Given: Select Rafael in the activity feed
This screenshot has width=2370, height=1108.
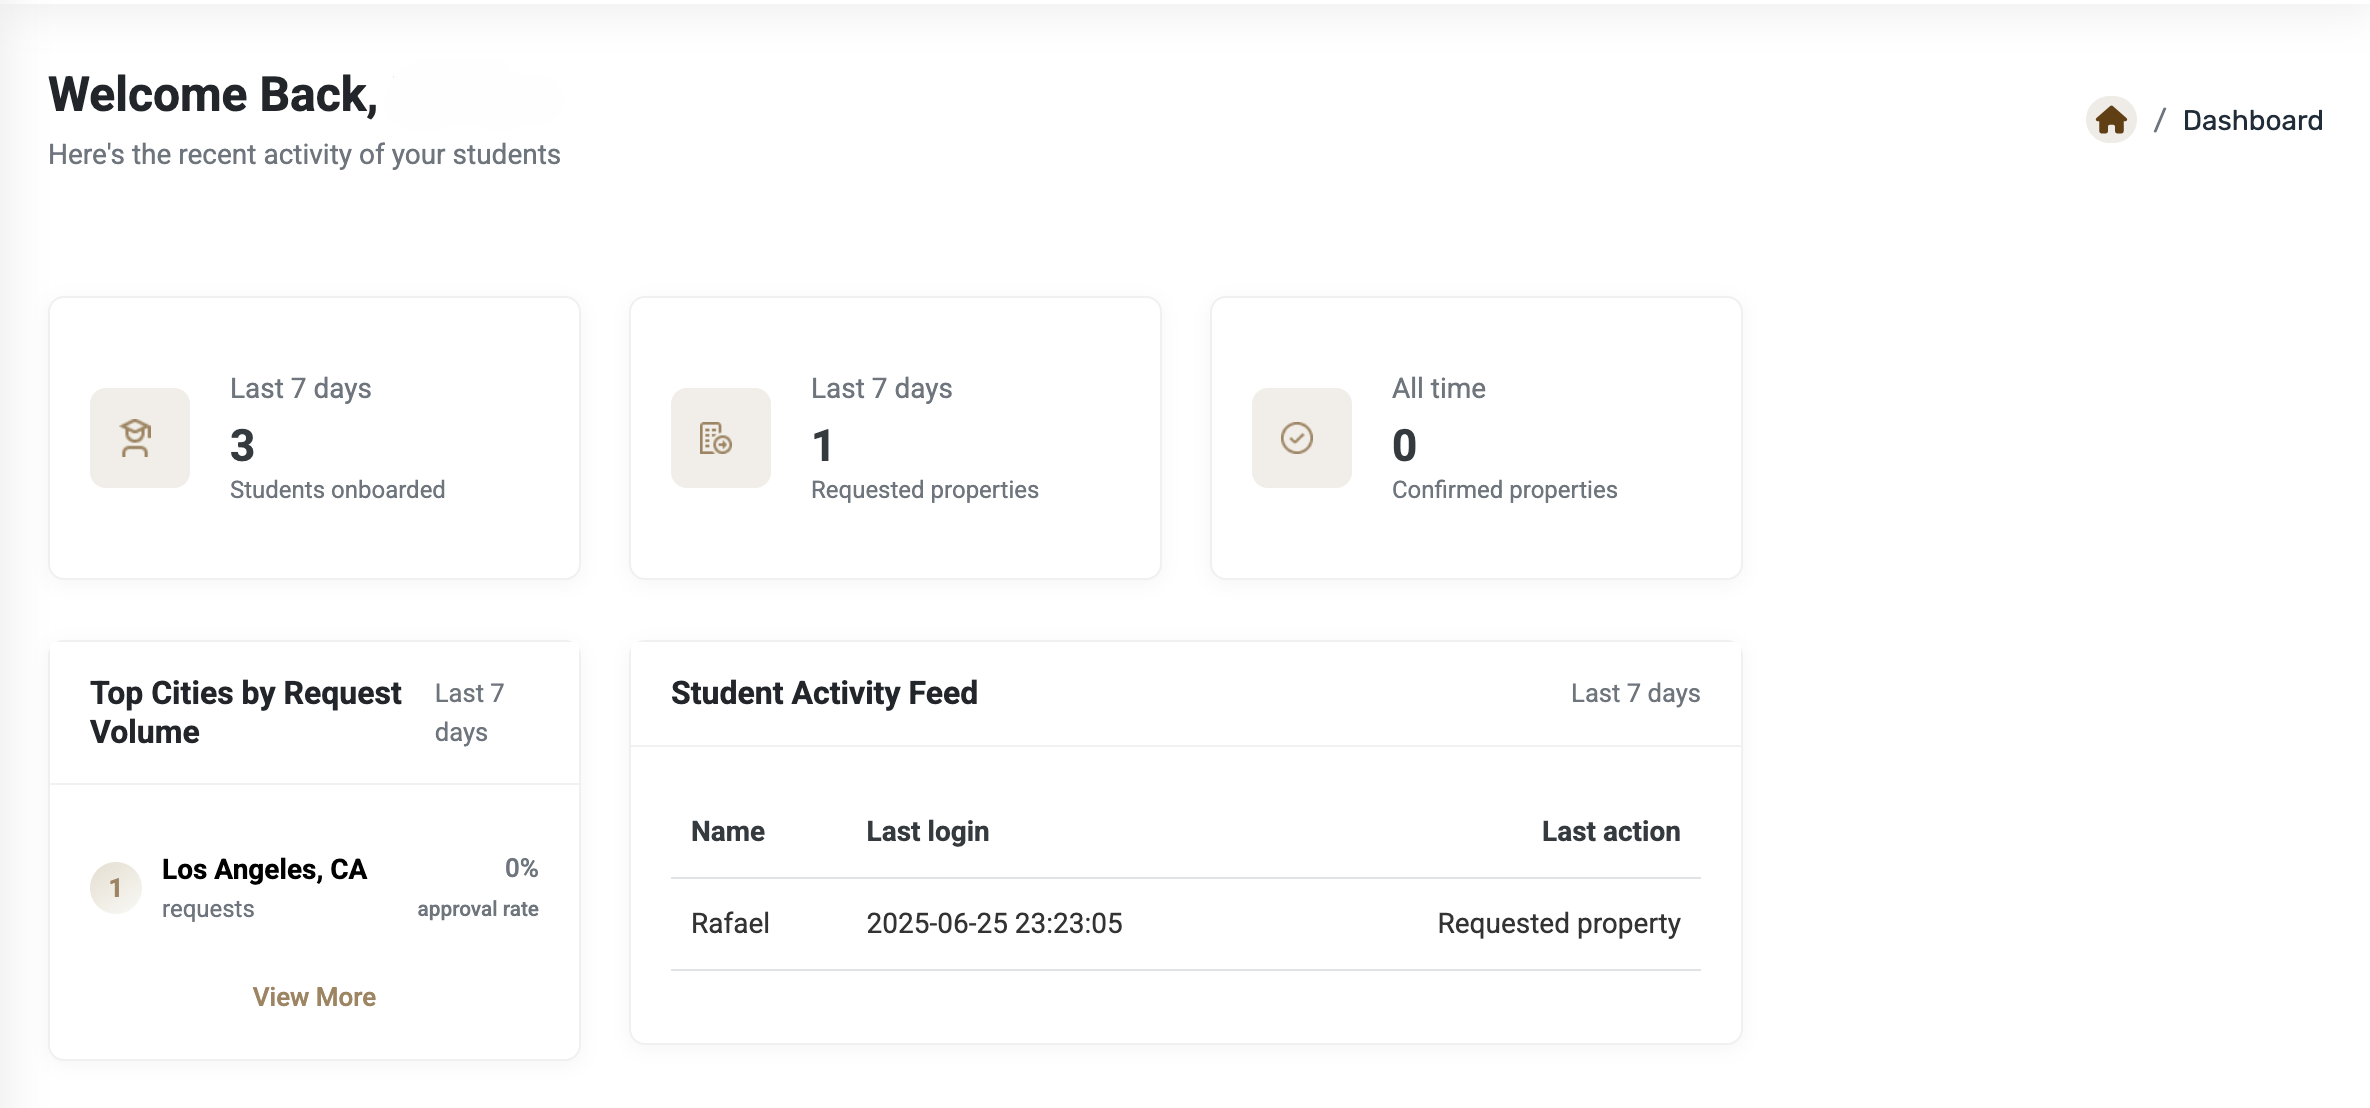Looking at the screenshot, I should coord(730,923).
